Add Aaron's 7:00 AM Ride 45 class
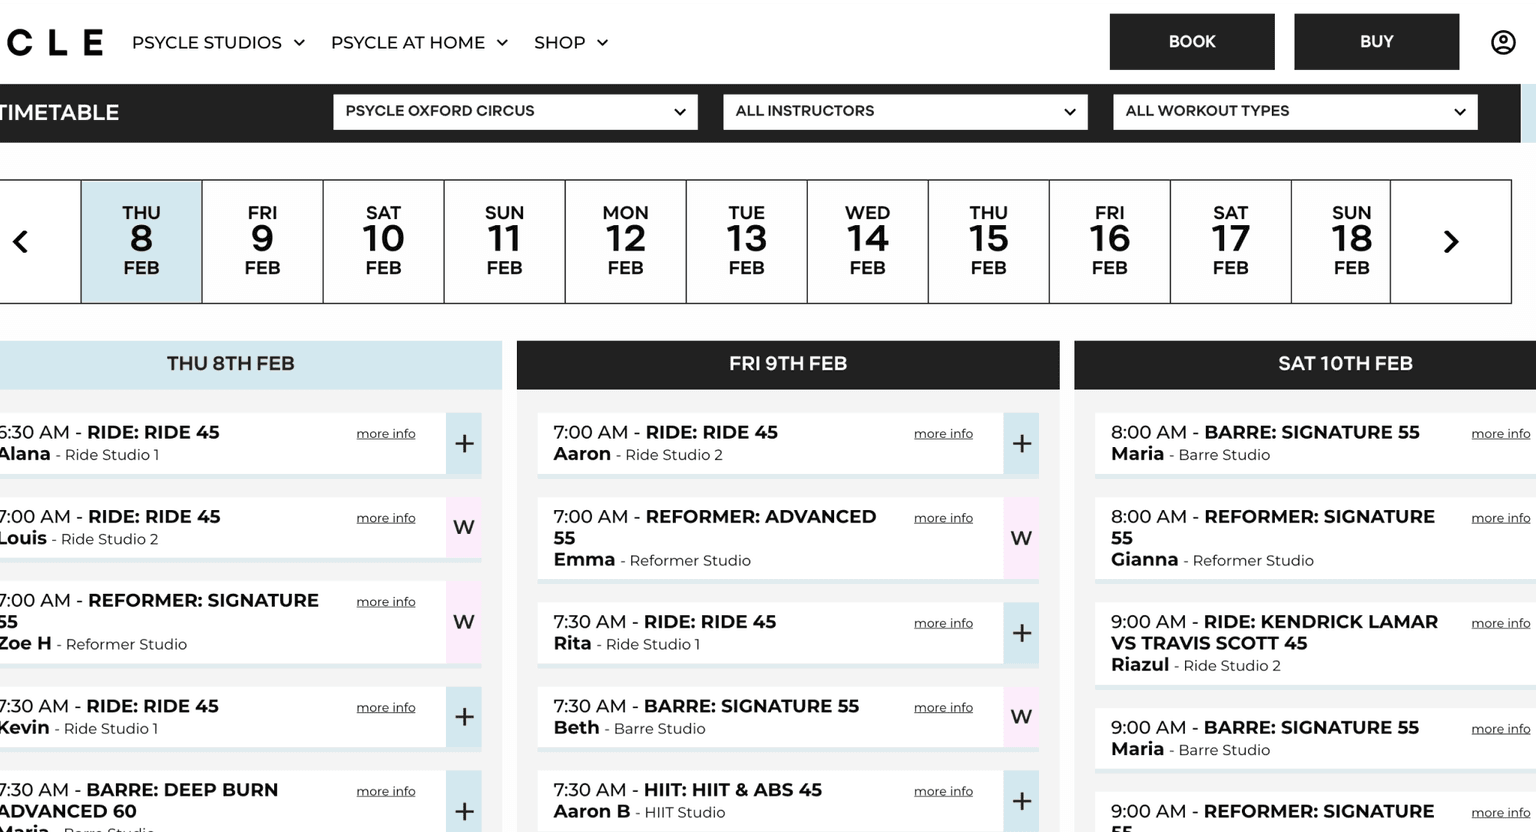Viewport: 1536px width, 832px height. [1021, 443]
